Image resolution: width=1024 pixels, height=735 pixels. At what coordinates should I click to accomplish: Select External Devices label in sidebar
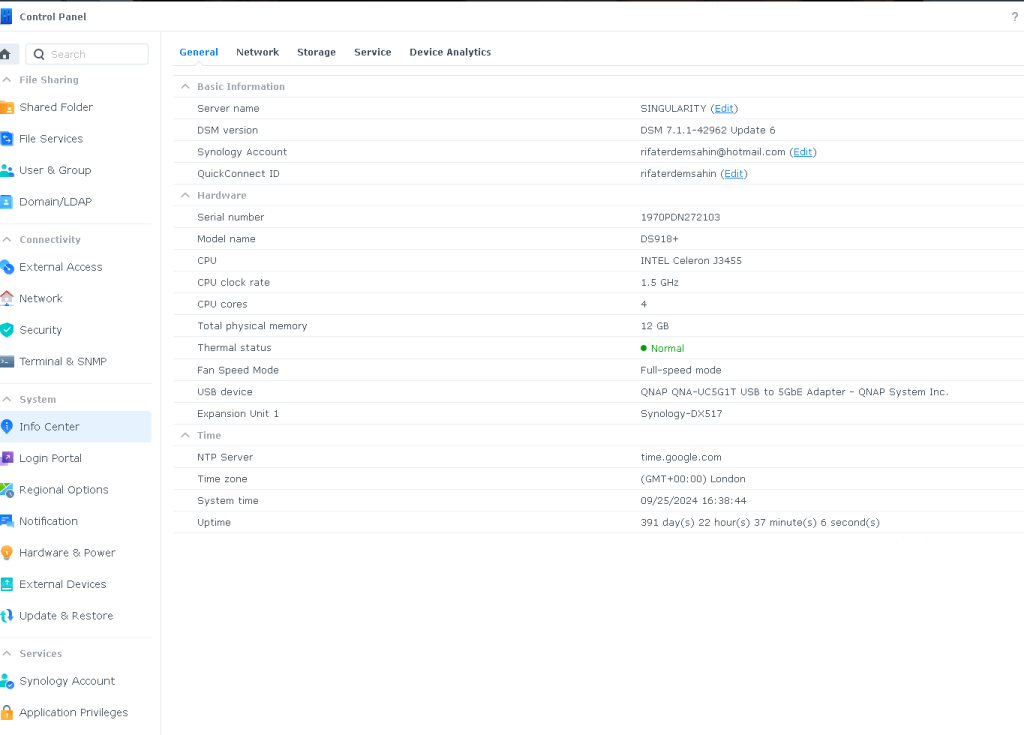point(63,584)
